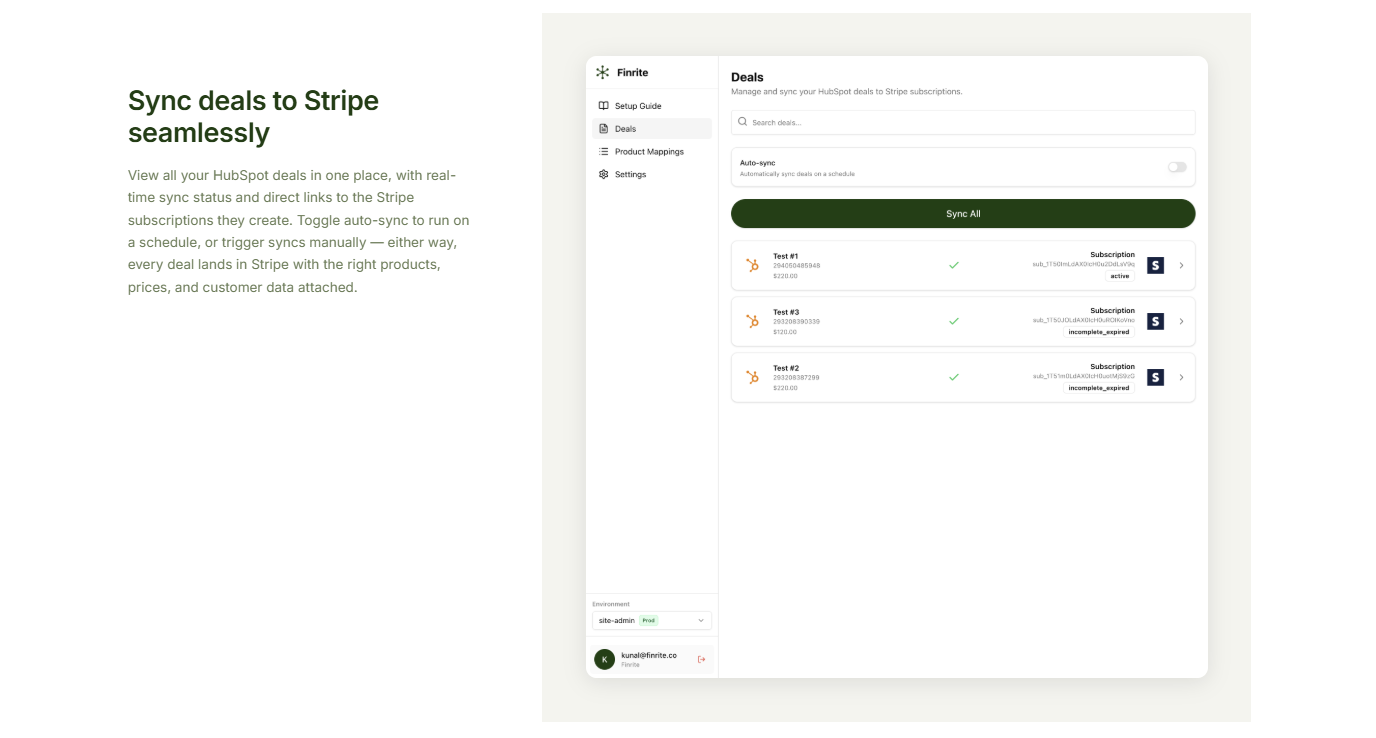The width and height of the screenshot is (1376, 738).
Task: Click the green sync checkmark on Test #1
Action: [954, 266]
